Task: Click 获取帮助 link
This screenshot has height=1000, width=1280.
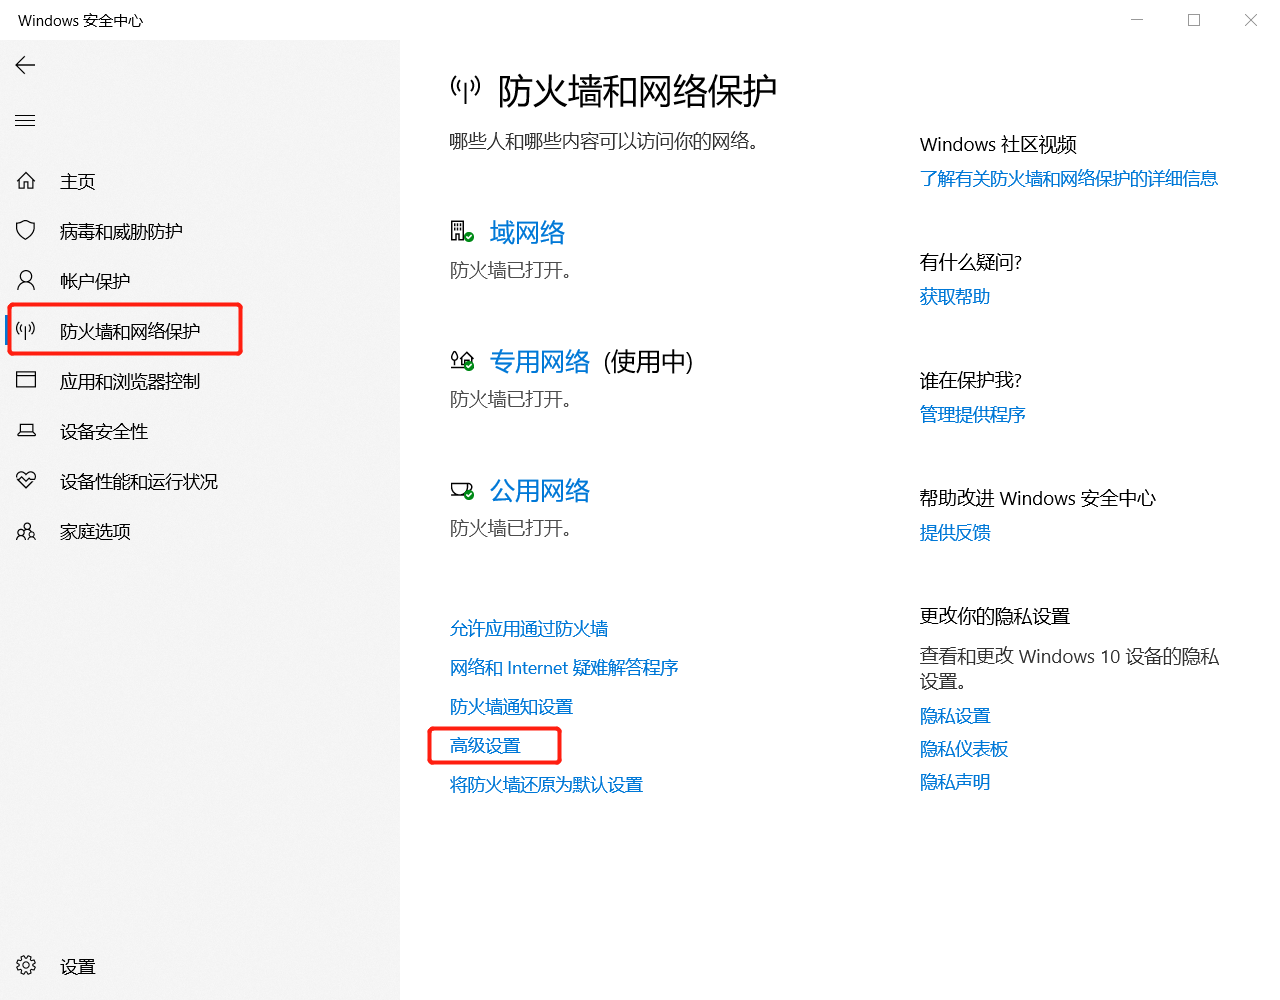Action: (954, 297)
